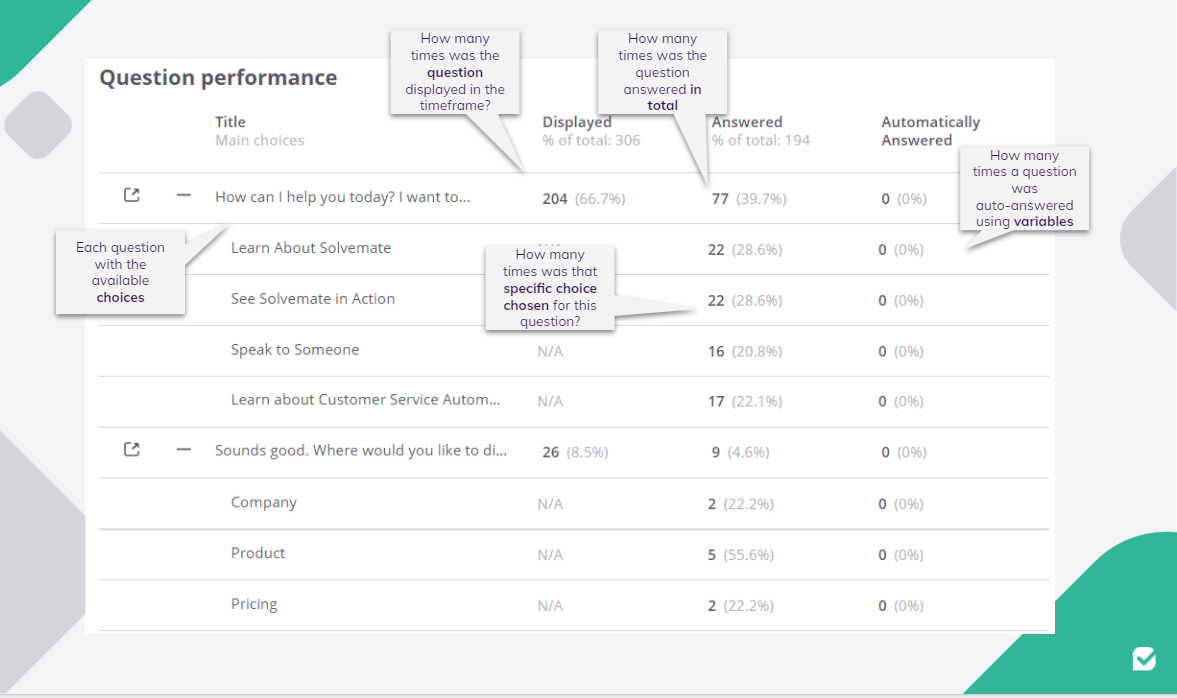Click the answered count '16 (20.8%)'
1177x698 pixels.
click(745, 351)
